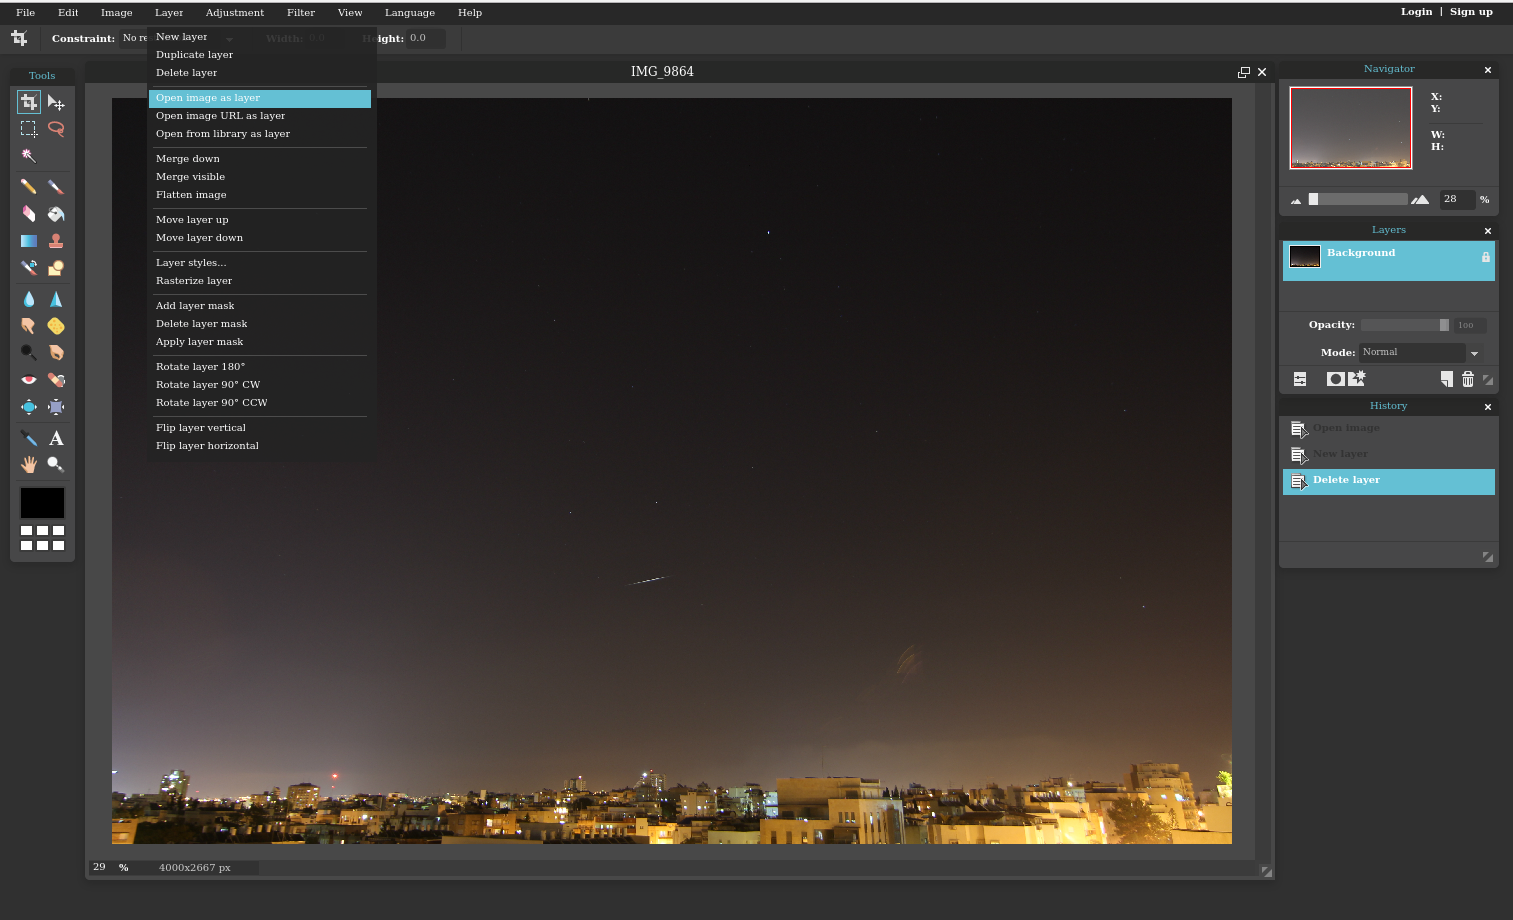Add a layer mask via Layers panel icon

[1335, 379]
